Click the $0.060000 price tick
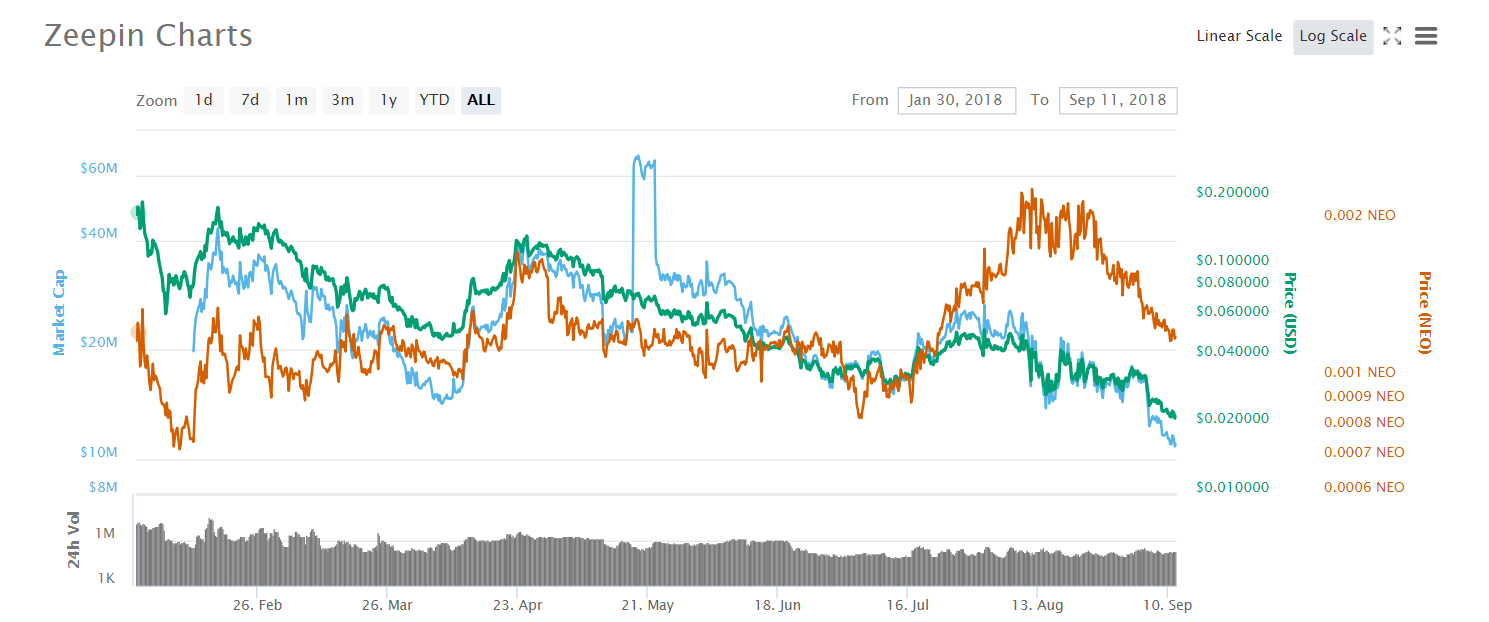1489x622 pixels. tap(1232, 311)
